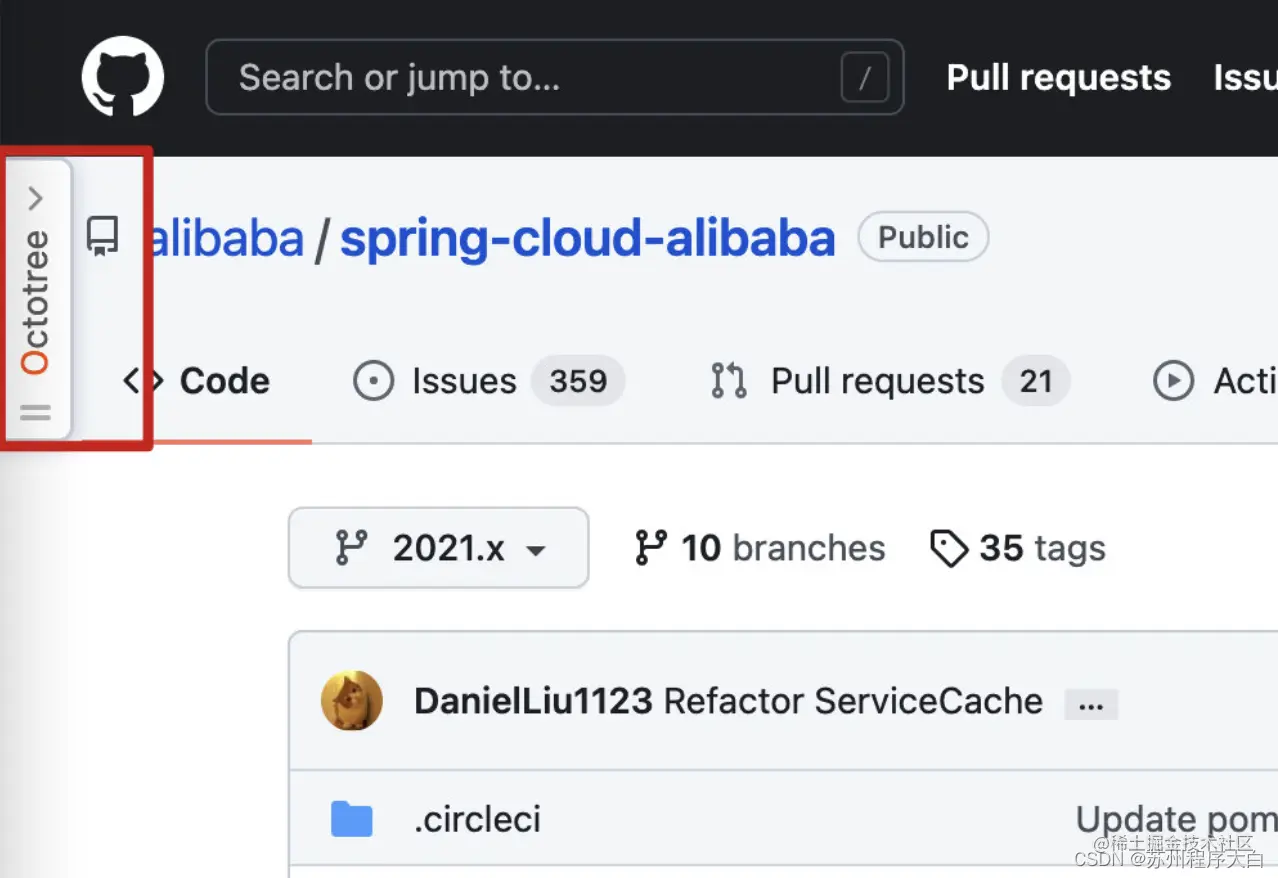
Task: Switch to the Code tab
Action: coord(197,381)
